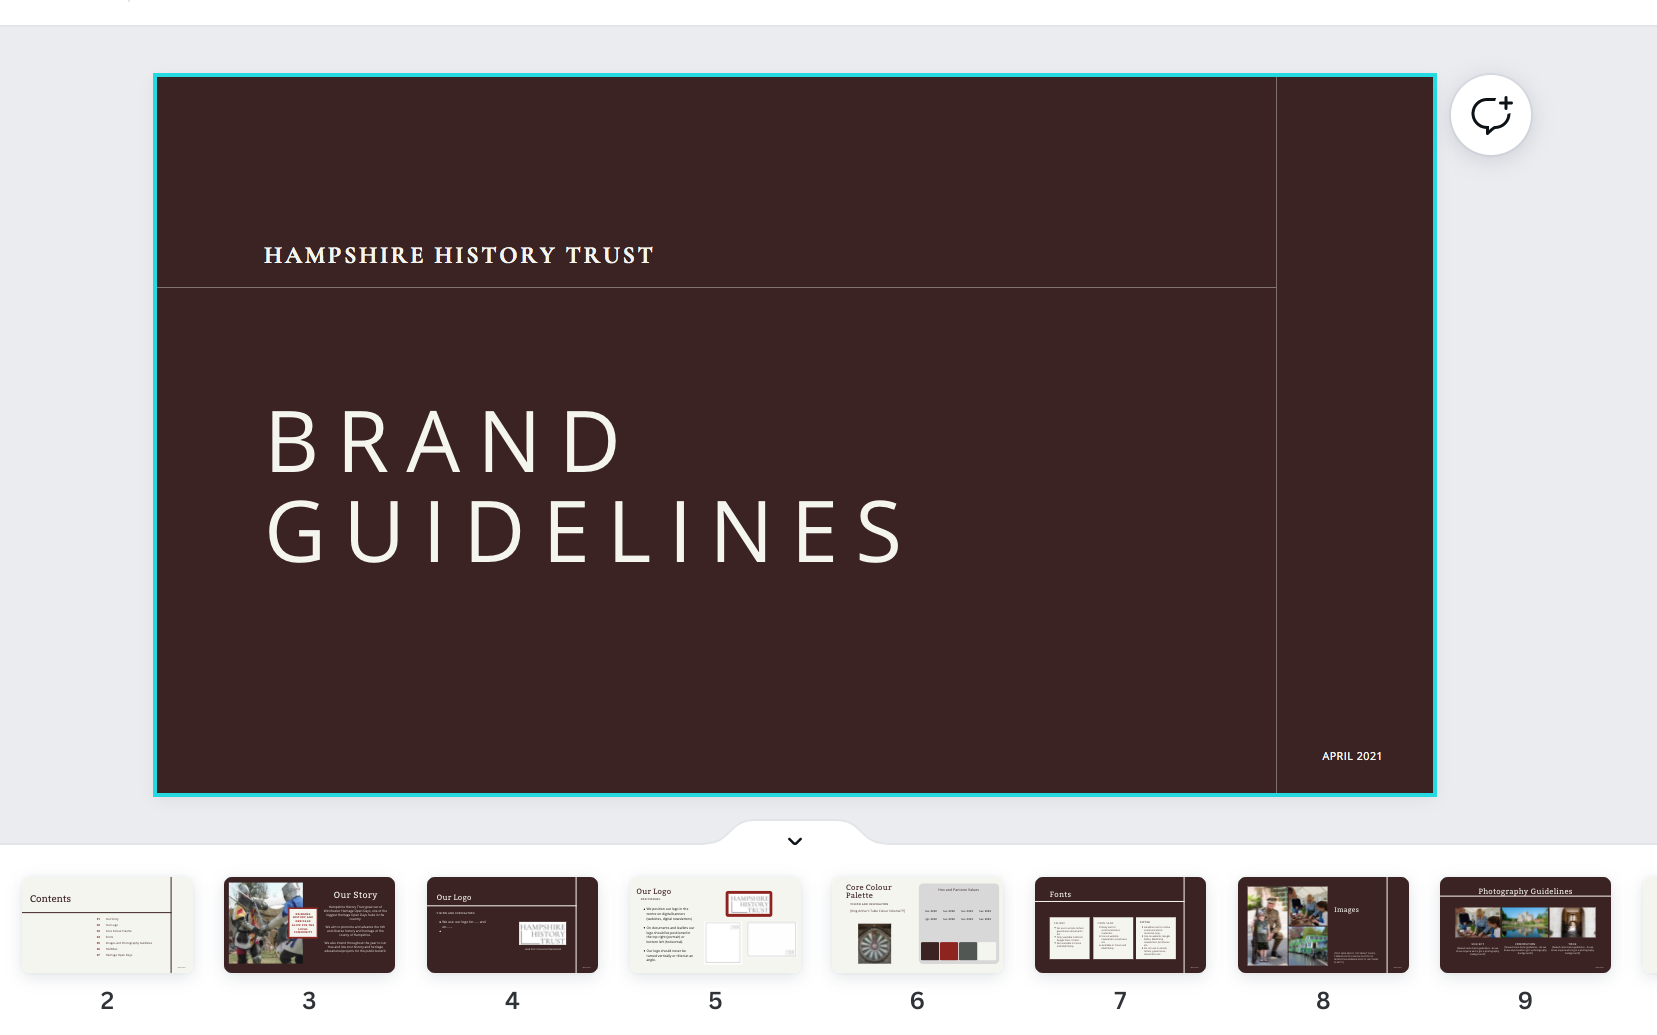The width and height of the screenshot is (1657, 1035).
Task: Open the Contents slide thumbnail
Action: click(x=107, y=925)
